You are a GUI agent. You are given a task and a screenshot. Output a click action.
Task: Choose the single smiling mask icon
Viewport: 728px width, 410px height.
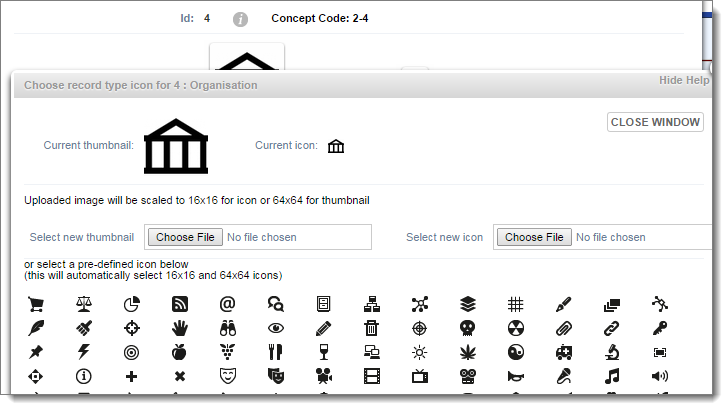(x=228, y=376)
